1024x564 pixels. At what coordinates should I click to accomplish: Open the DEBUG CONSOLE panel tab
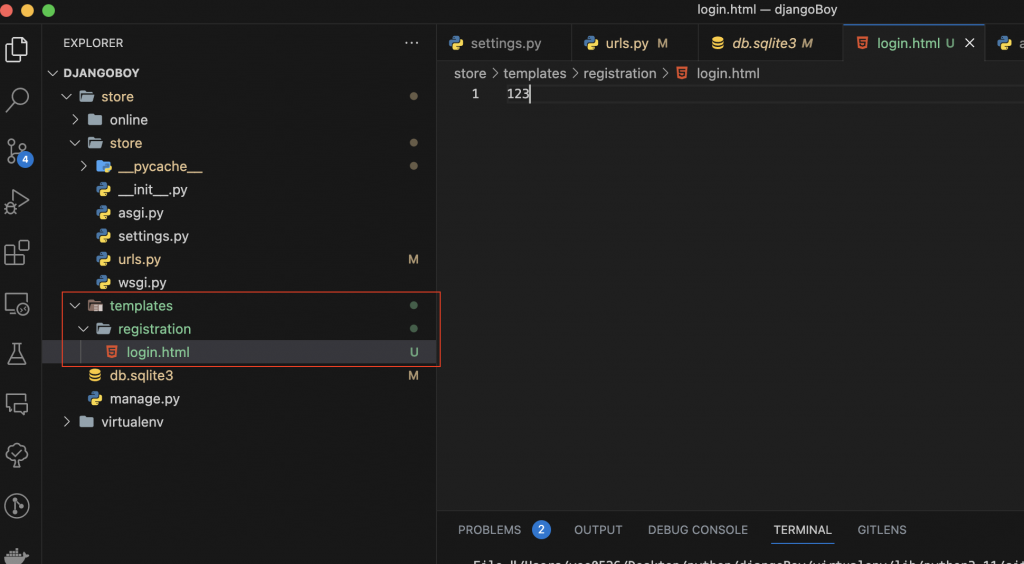point(697,530)
